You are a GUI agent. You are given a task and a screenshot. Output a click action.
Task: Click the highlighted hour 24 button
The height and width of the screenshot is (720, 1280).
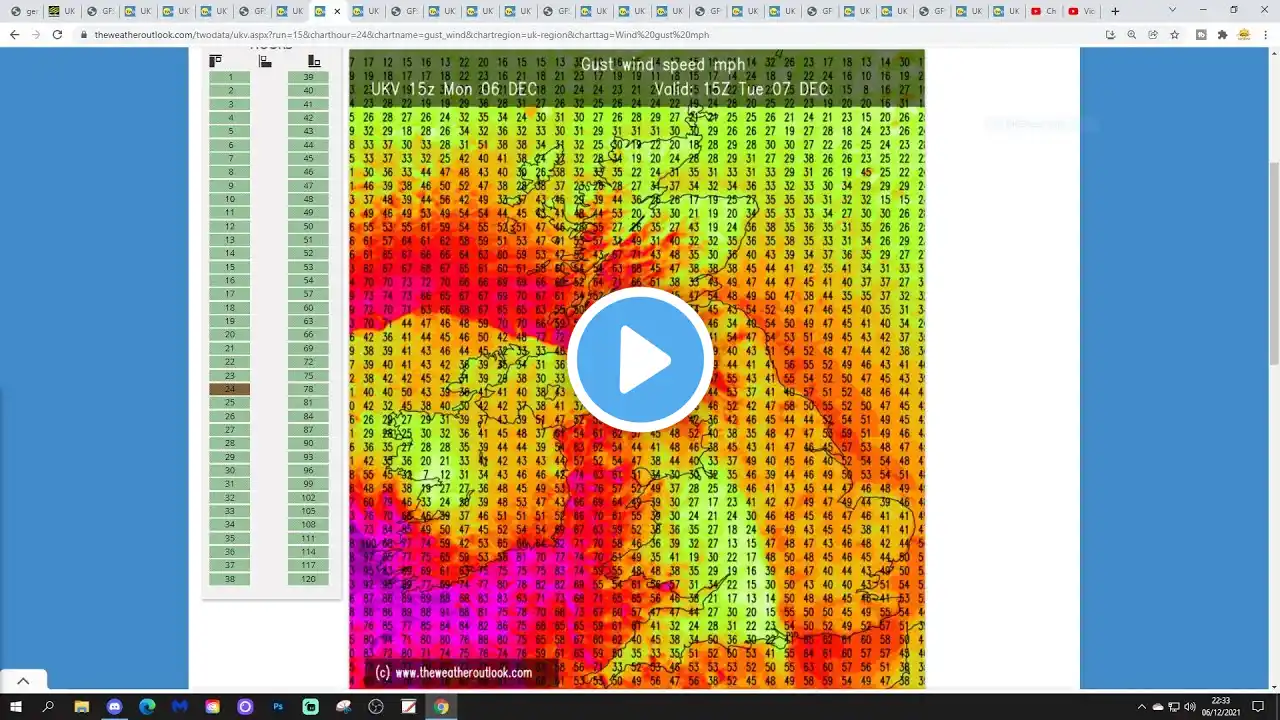[230, 389]
